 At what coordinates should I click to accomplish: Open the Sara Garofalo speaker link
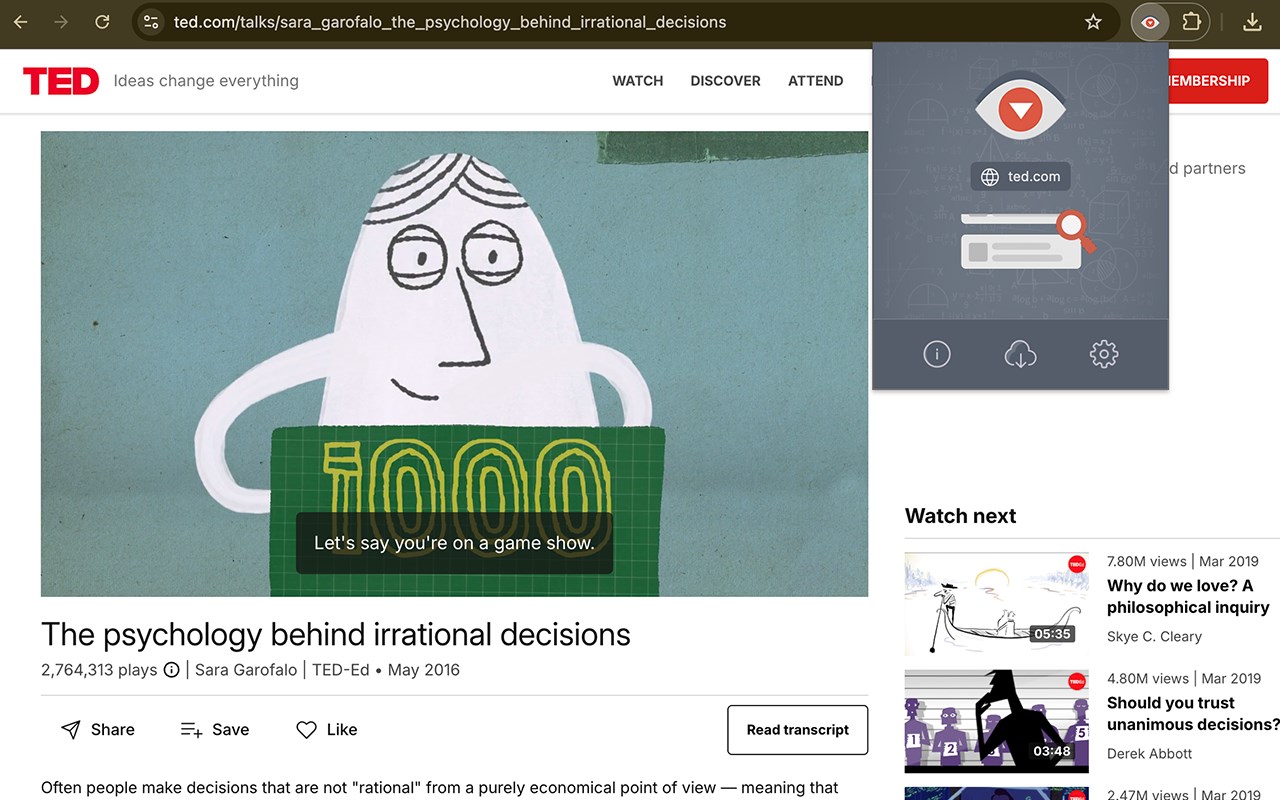(246, 670)
